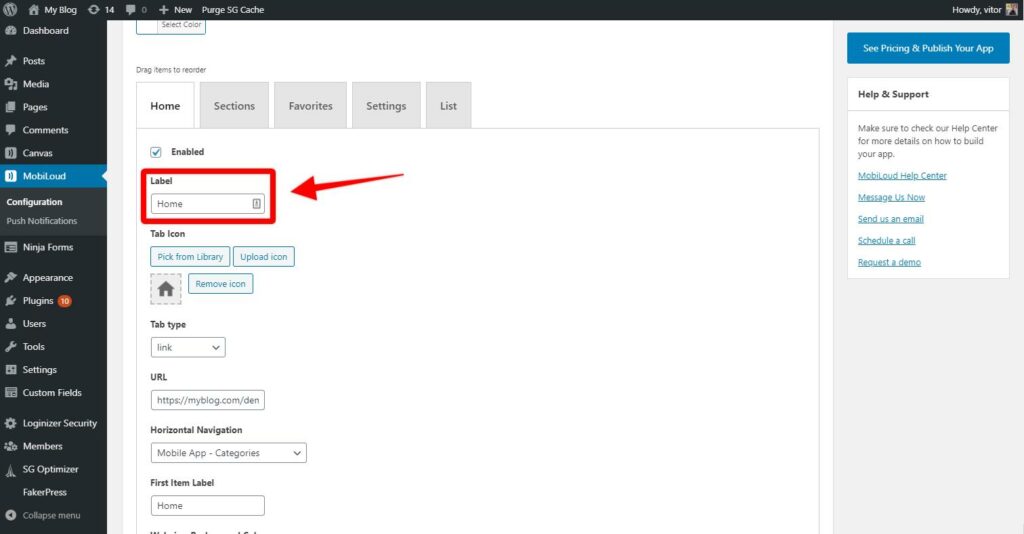
Task: Click the Posts pin icon
Action: point(10,61)
